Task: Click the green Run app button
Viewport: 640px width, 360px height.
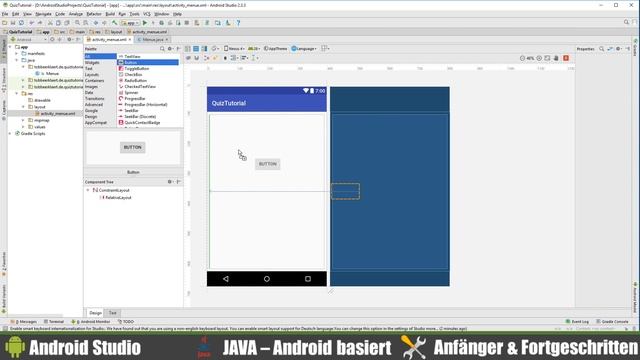Action: pos(145,23)
